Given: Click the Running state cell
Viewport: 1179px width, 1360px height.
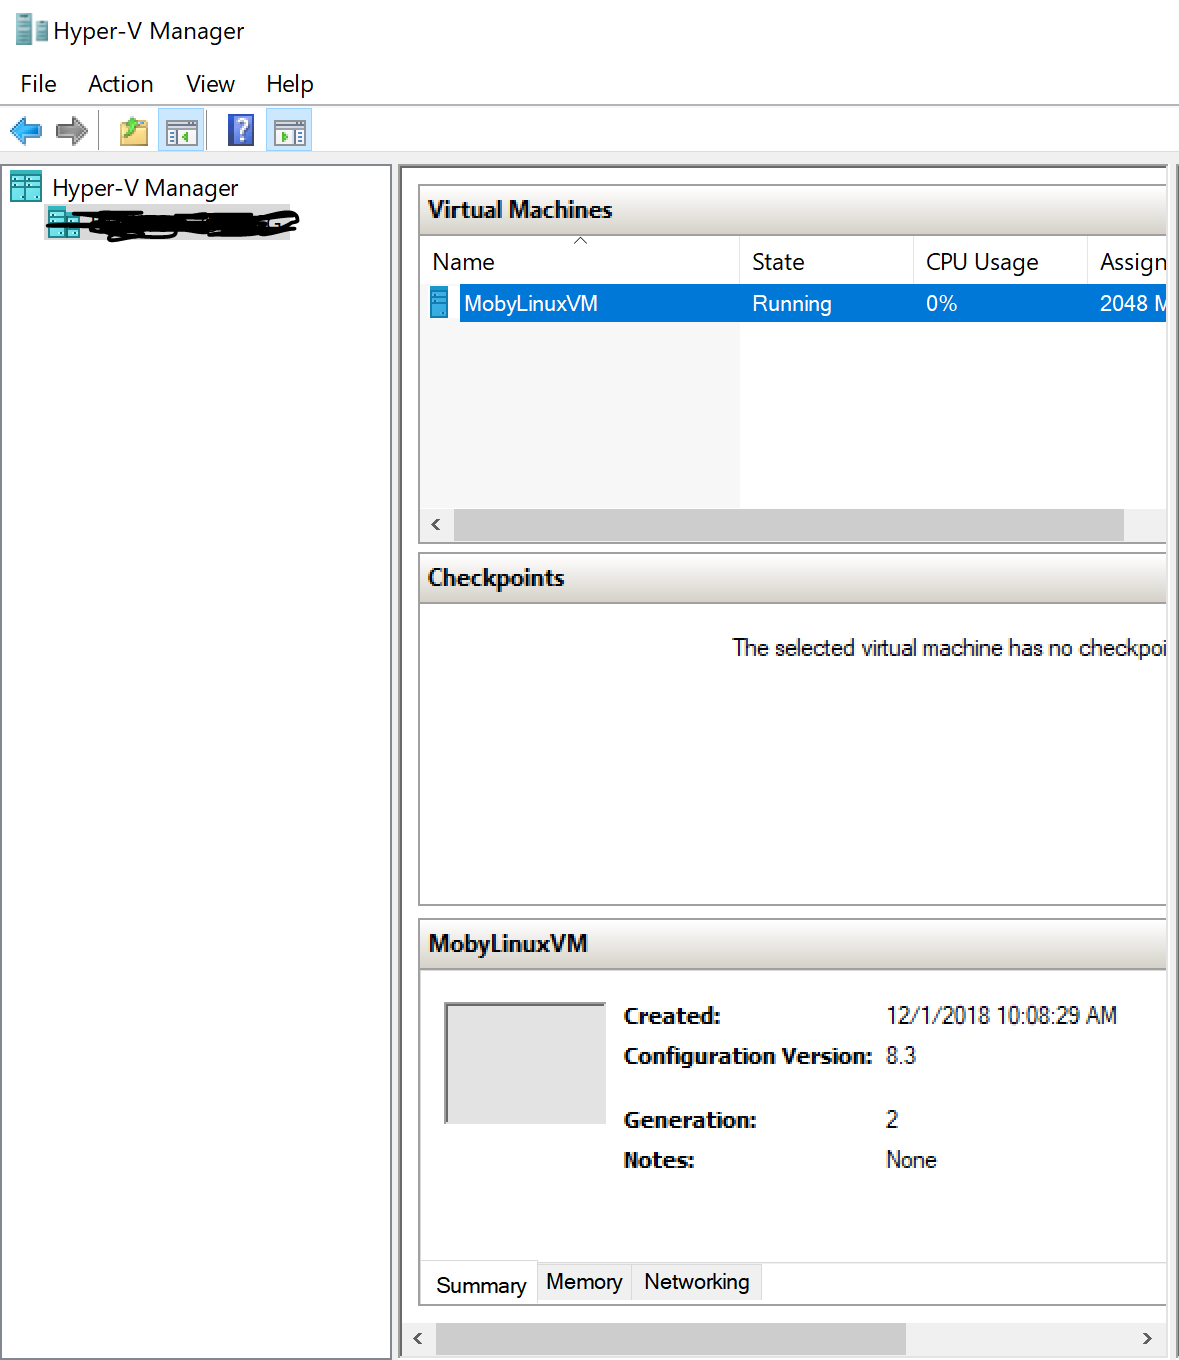Looking at the screenshot, I should coord(792,303).
